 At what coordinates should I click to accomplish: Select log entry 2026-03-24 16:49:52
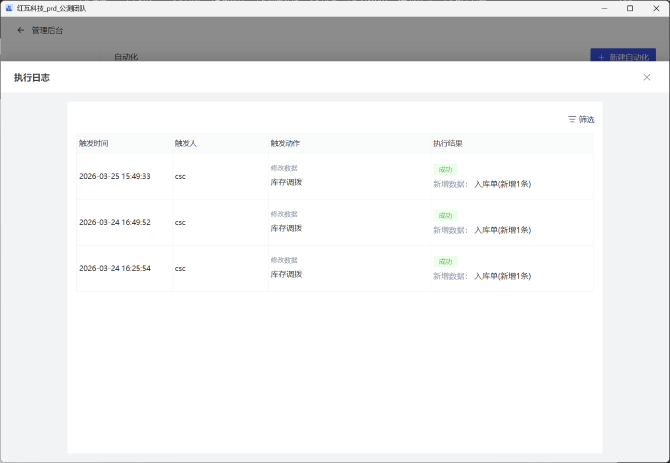[115, 222]
